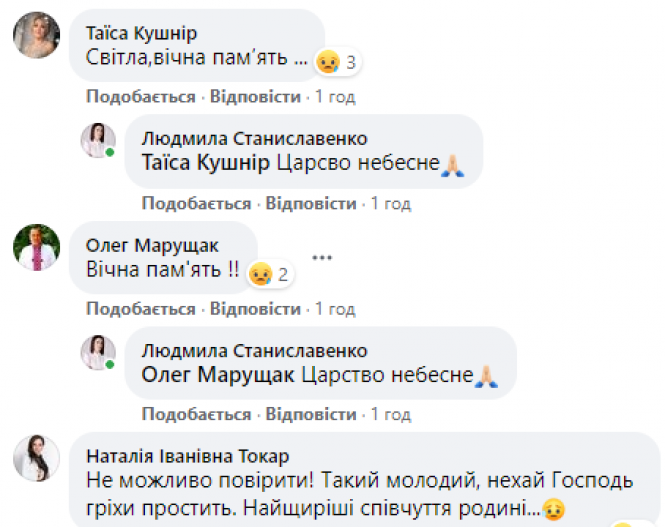Image resolution: width=665 pixels, height=527 pixels.
Task: Open reactions on Олег Марущак's comment
Action: click(270, 273)
